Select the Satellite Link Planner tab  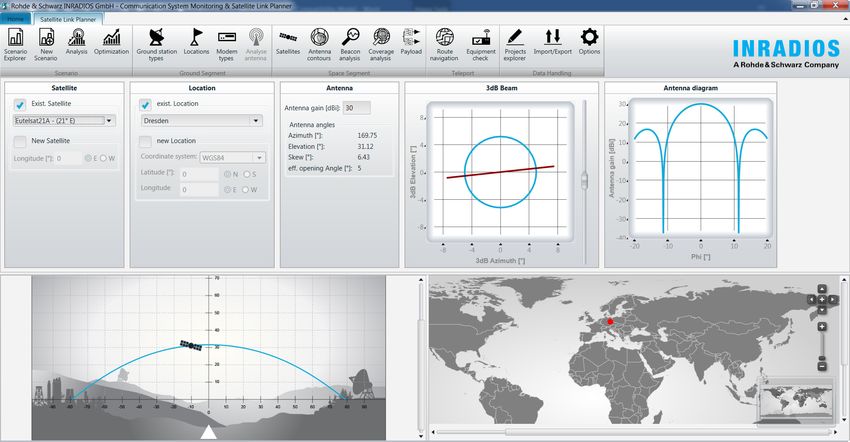pyautogui.click(x=68, y=19)
